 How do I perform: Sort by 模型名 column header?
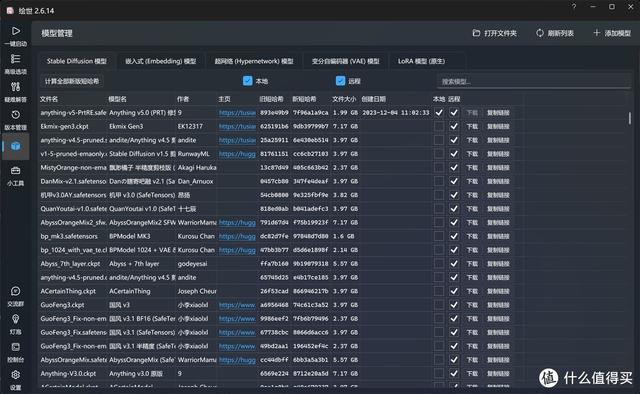[118, 99]
